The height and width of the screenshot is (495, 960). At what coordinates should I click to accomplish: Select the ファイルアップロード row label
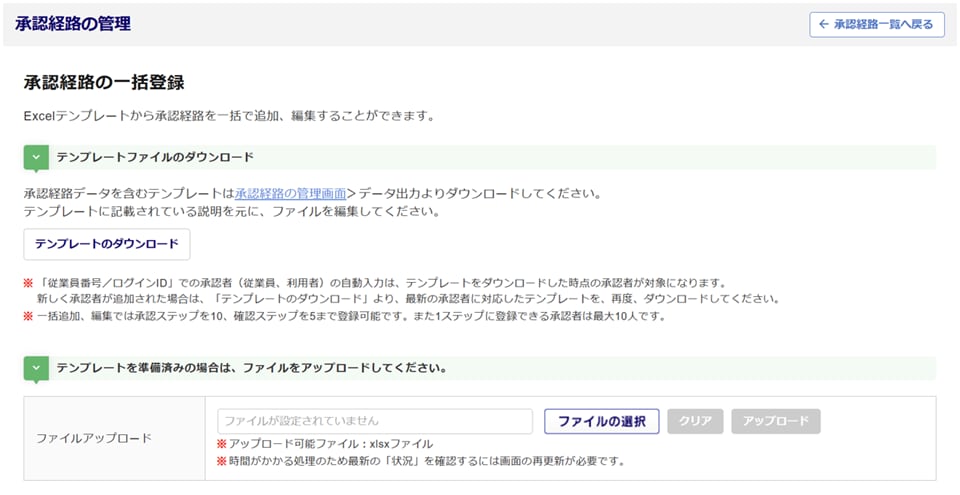(x=94, y=438)
